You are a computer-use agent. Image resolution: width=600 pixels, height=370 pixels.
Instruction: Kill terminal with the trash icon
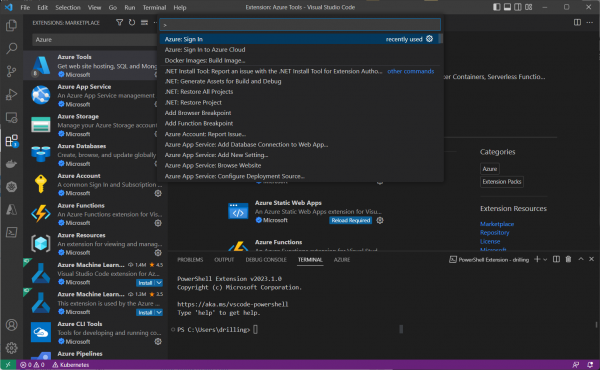tap(568, 259)
